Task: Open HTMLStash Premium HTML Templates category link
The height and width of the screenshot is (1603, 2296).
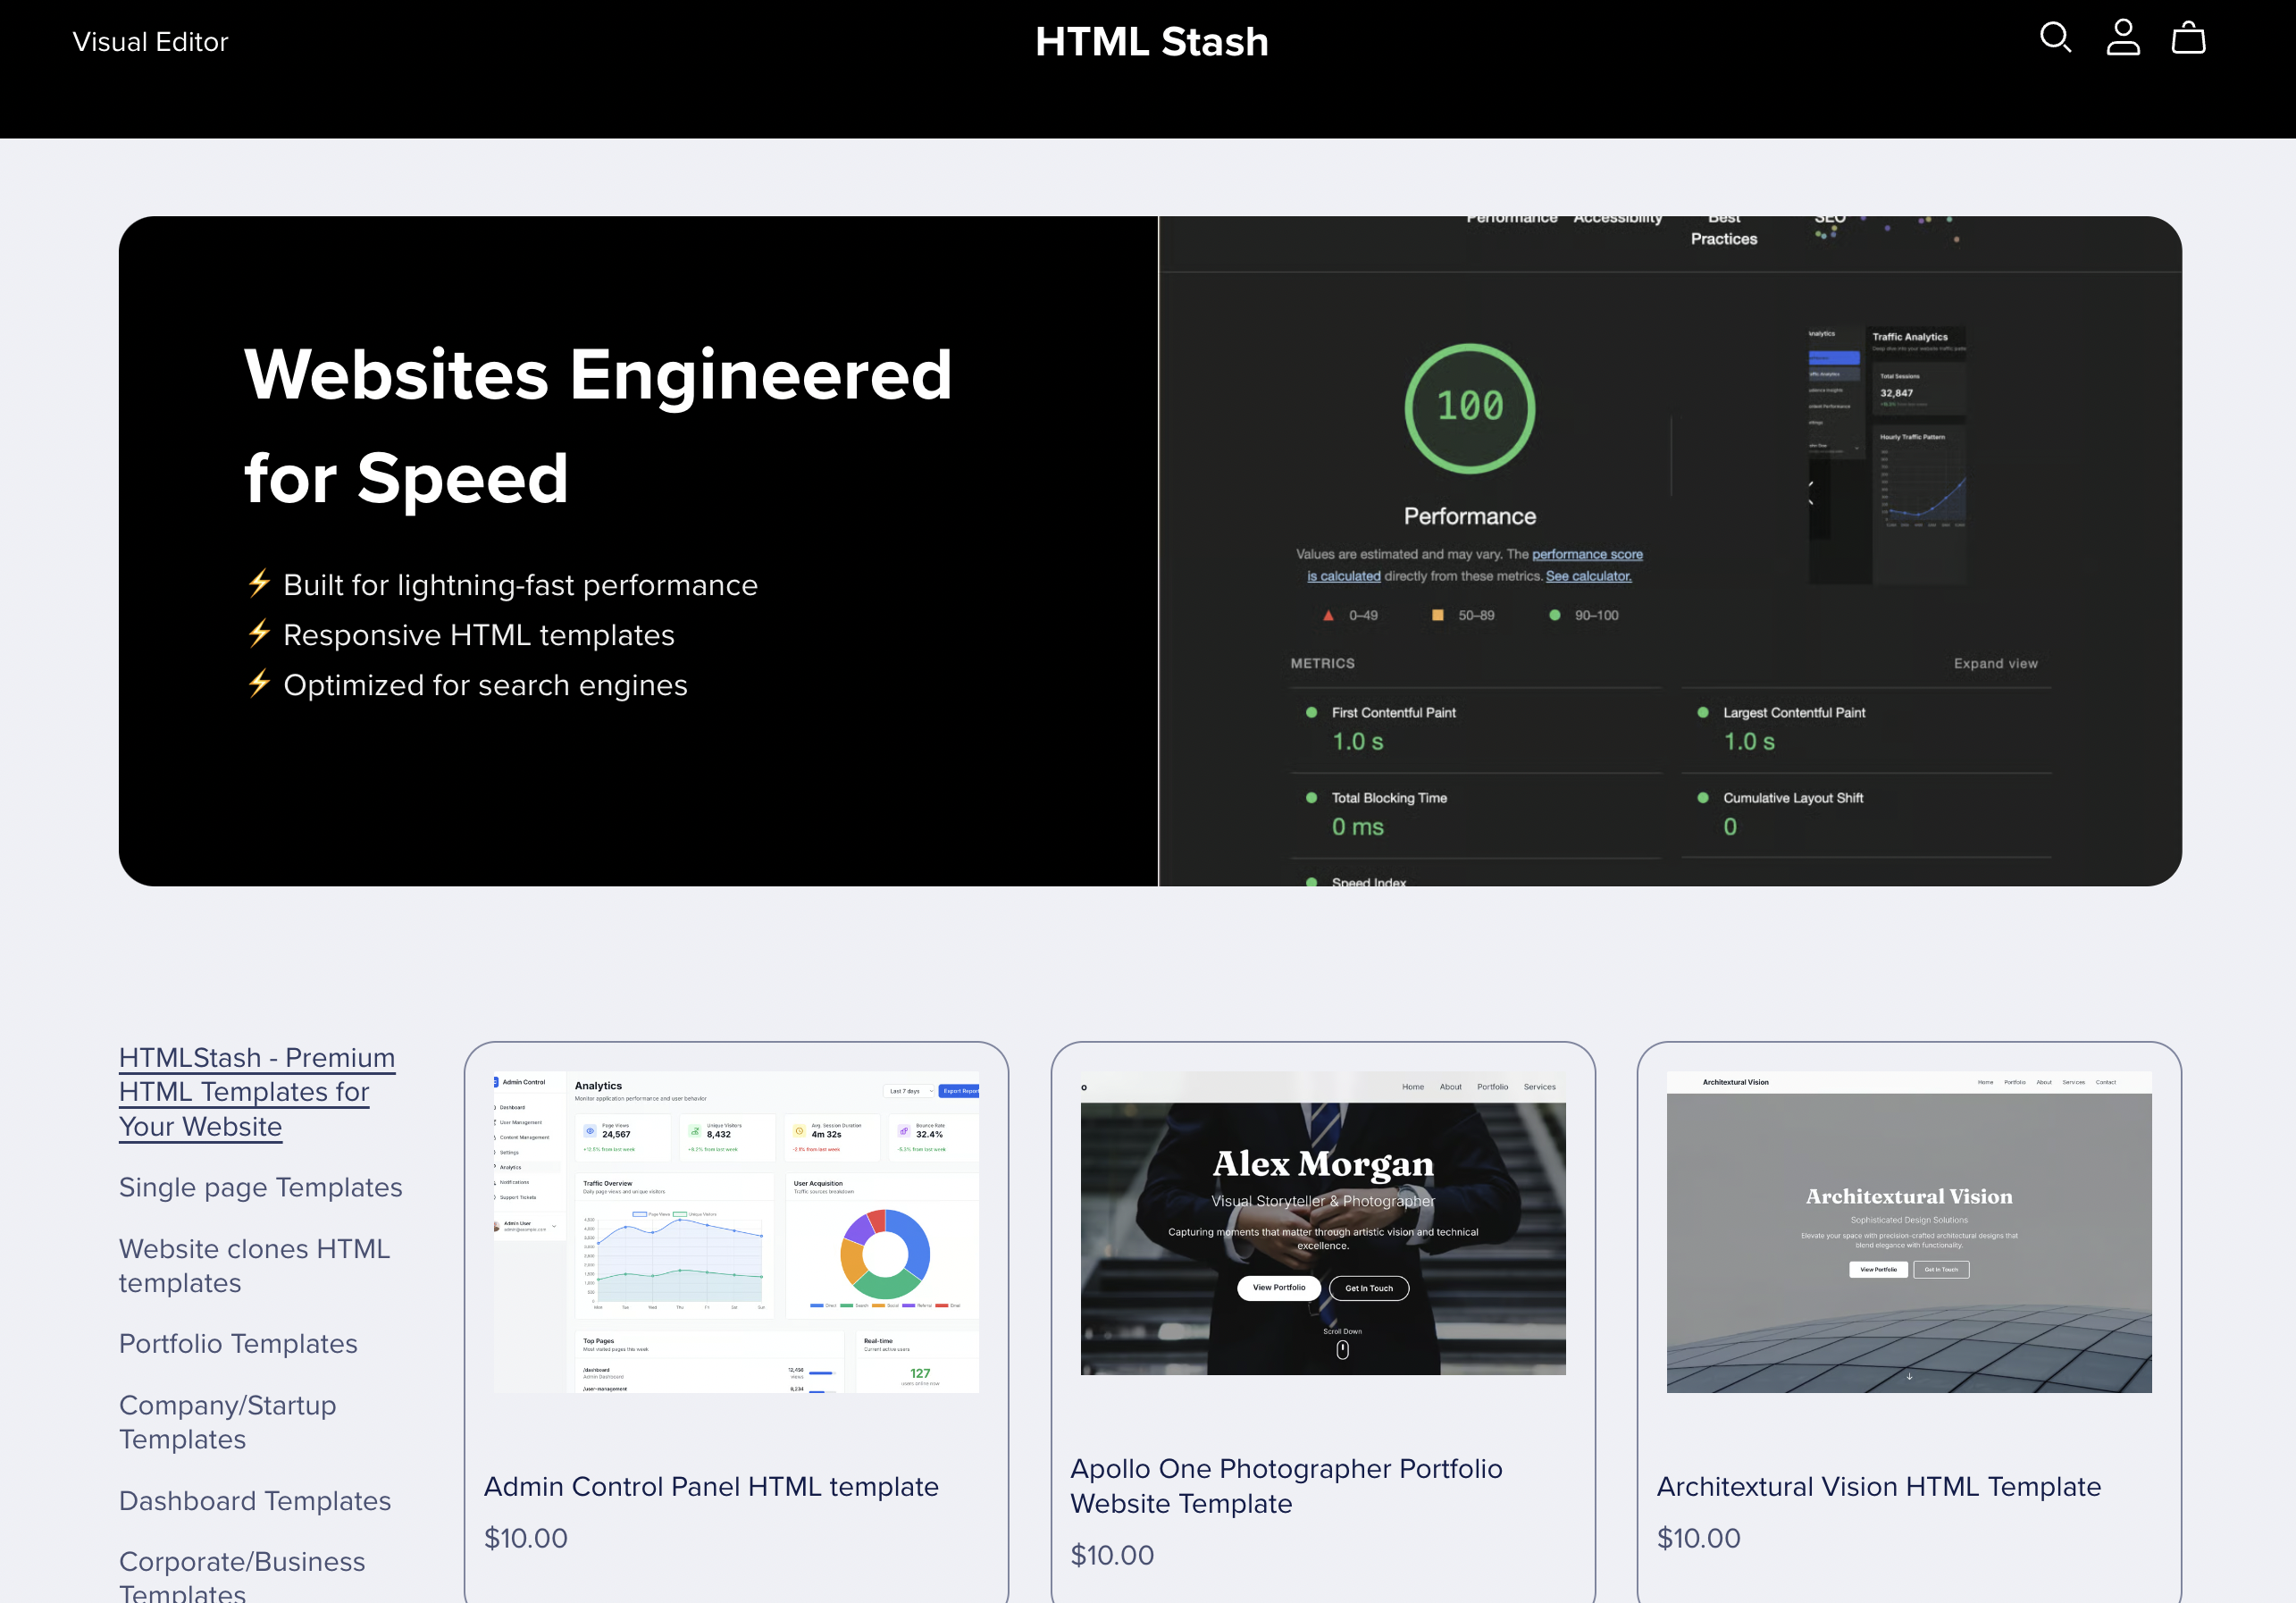Action: (257, 1092)
